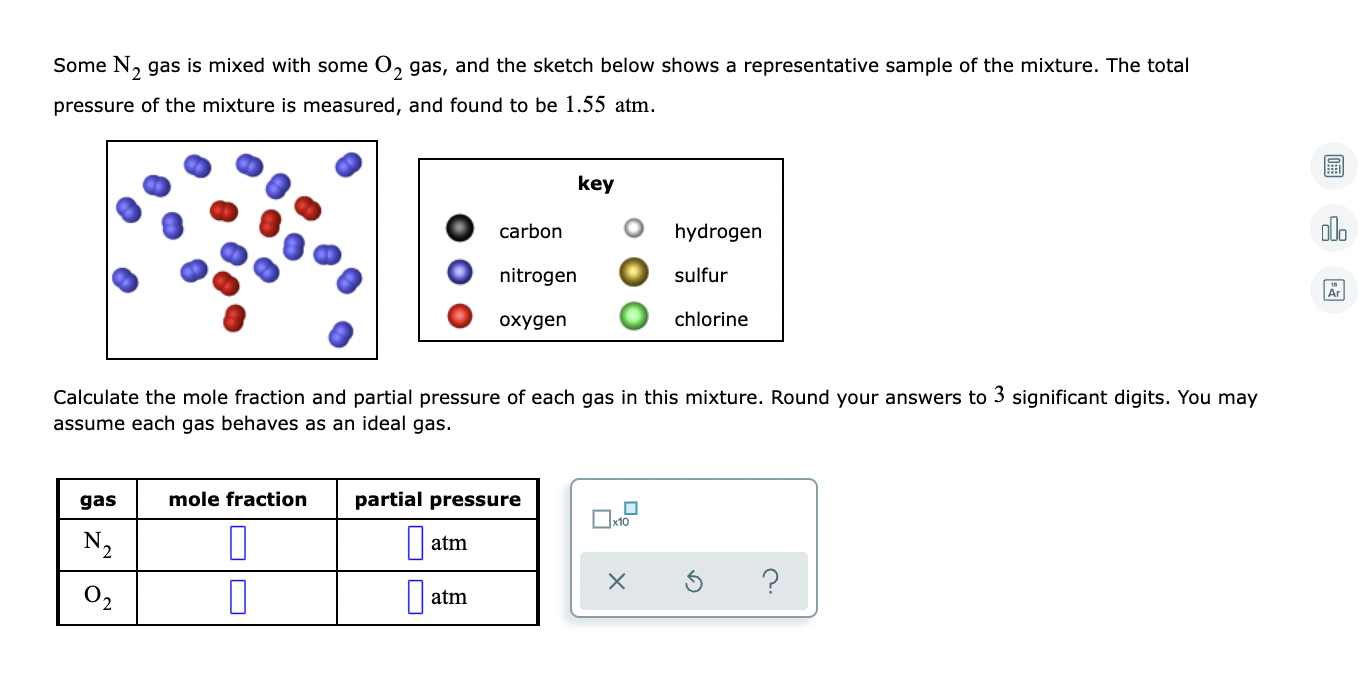Screen dimensions: 1364x676
Task: Clear the answer using the X icon
Action: pyautogui.click(x=615, y=581)
